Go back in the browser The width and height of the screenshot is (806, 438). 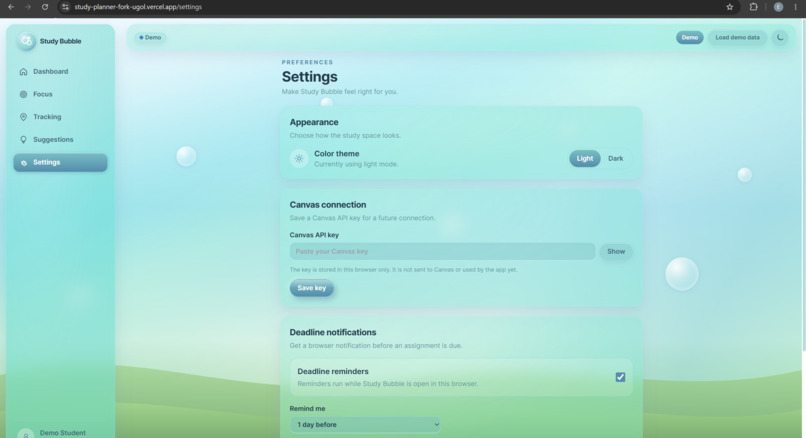pyautogui.click(x=11, y=7)
